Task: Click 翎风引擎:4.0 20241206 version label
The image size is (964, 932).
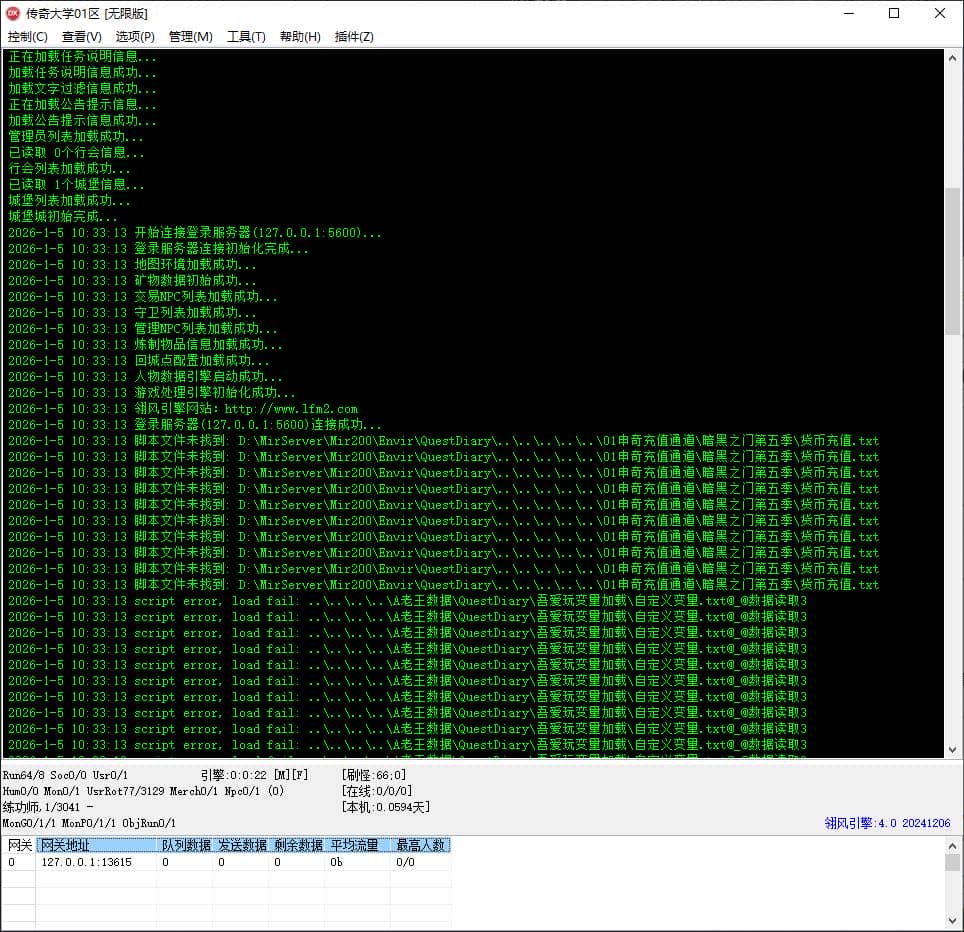Action: 887,823
